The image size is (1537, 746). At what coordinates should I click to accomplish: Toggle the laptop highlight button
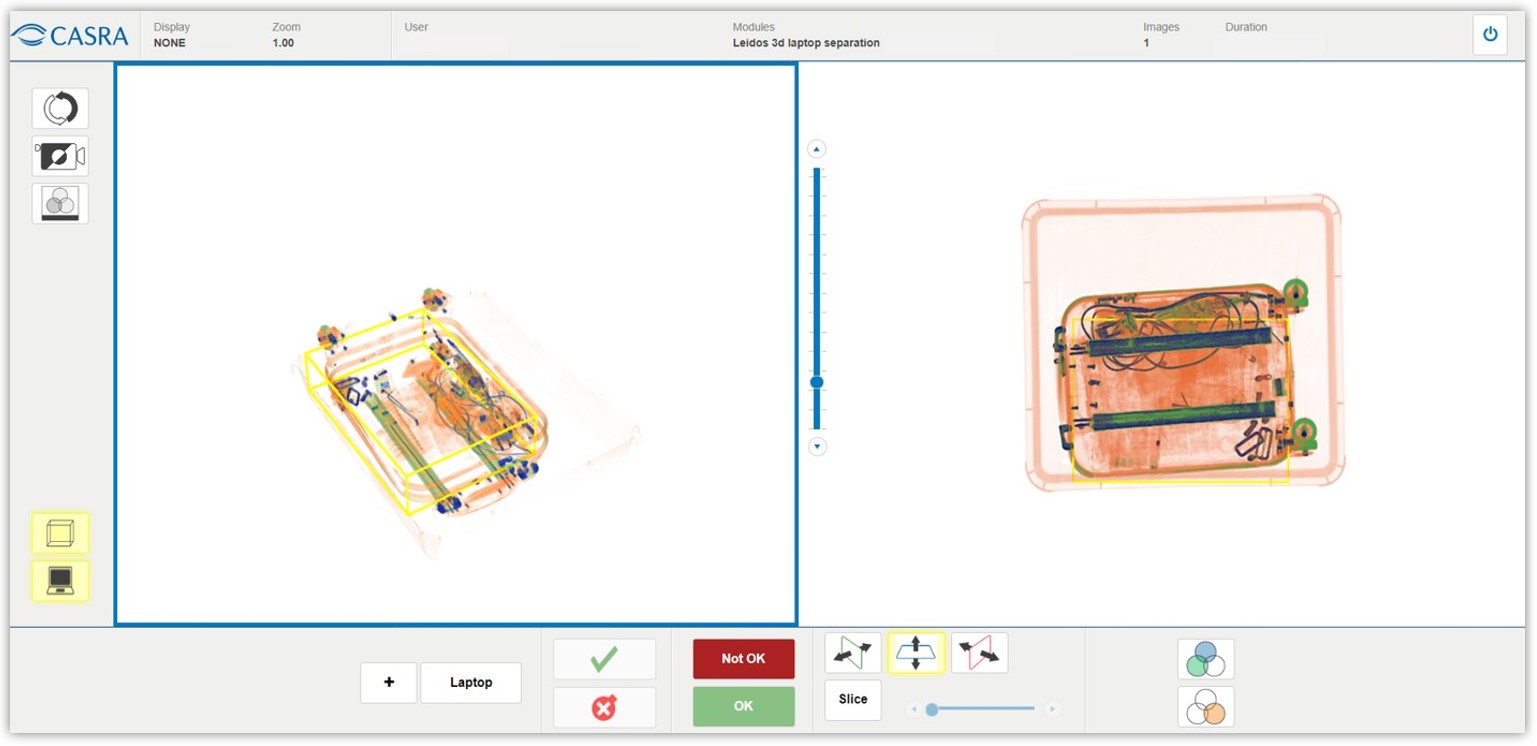click(60, 580)
